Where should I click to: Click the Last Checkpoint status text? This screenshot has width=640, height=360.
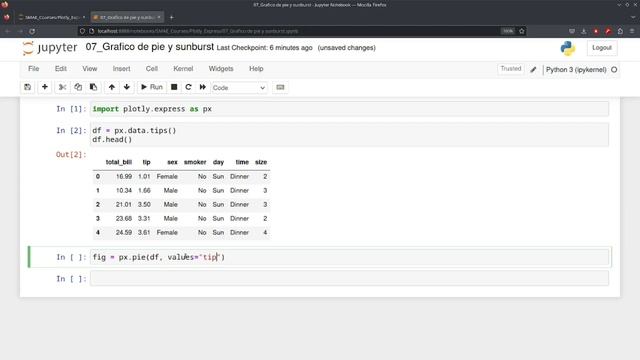click(264, 48)
